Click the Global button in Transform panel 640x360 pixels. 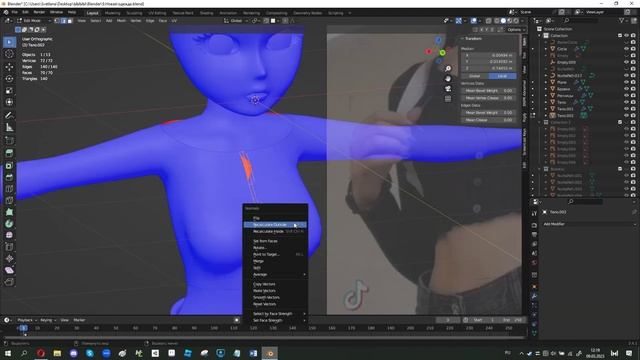coord(475,76)
